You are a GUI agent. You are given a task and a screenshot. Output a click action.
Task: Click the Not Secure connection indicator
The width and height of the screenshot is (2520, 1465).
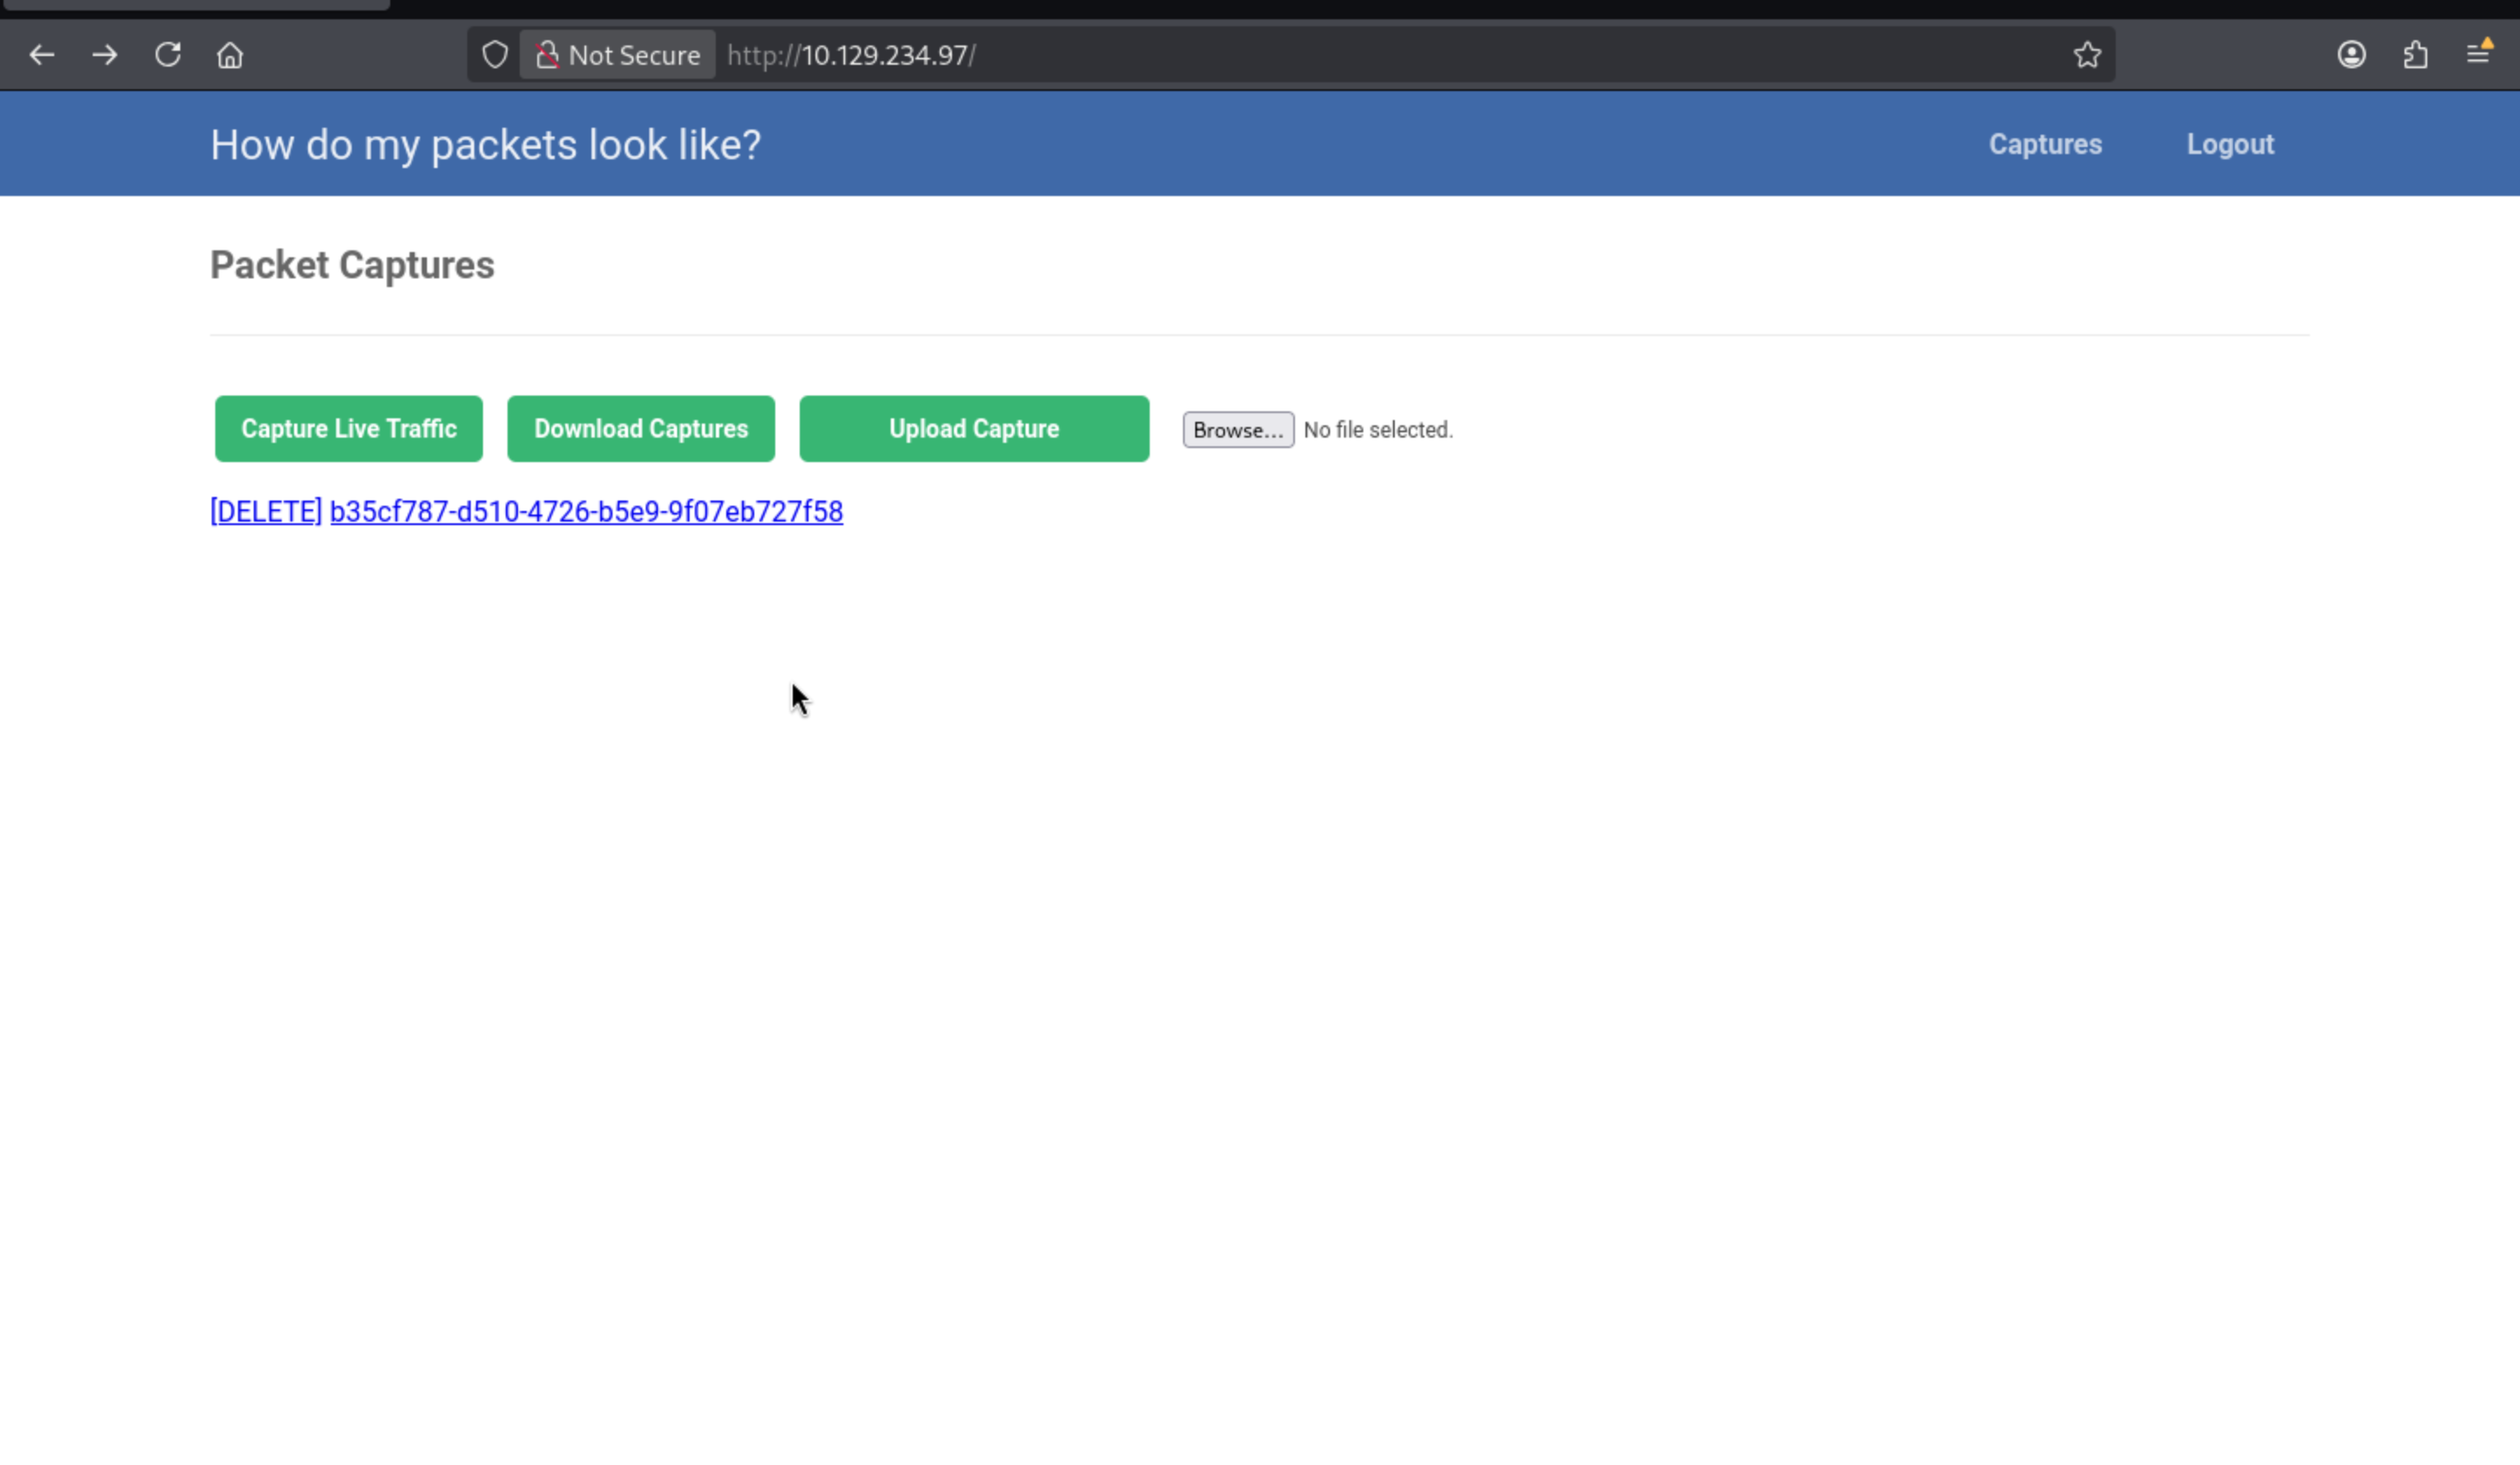coord(617,55)
